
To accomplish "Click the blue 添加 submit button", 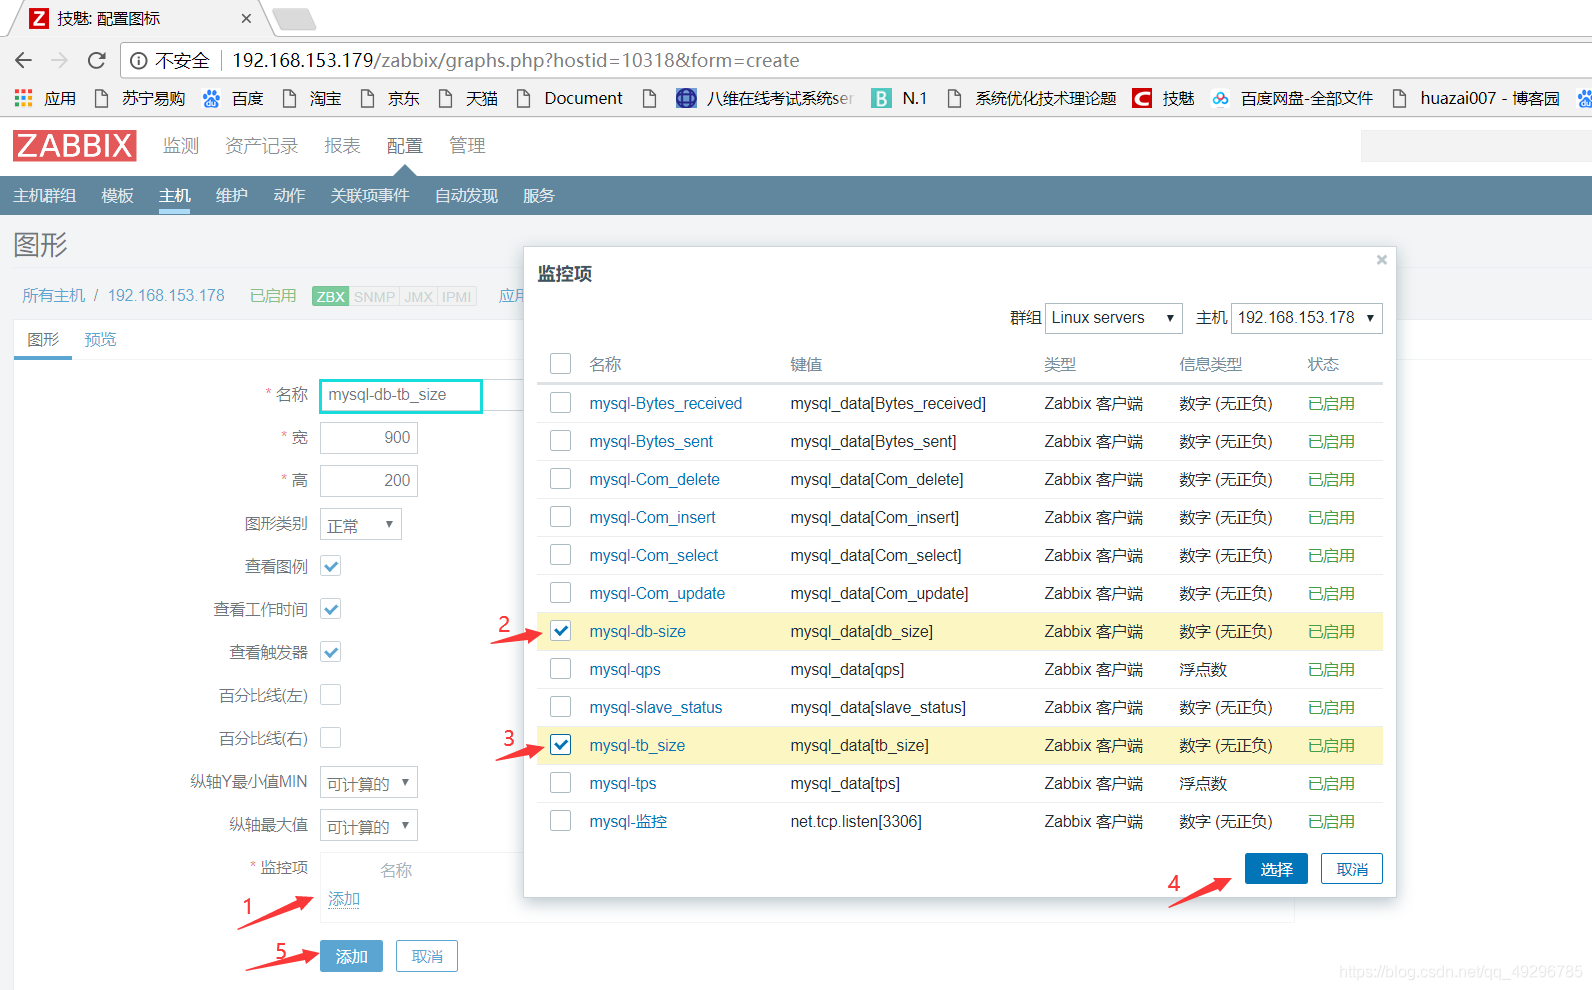I will coord(351,956).
